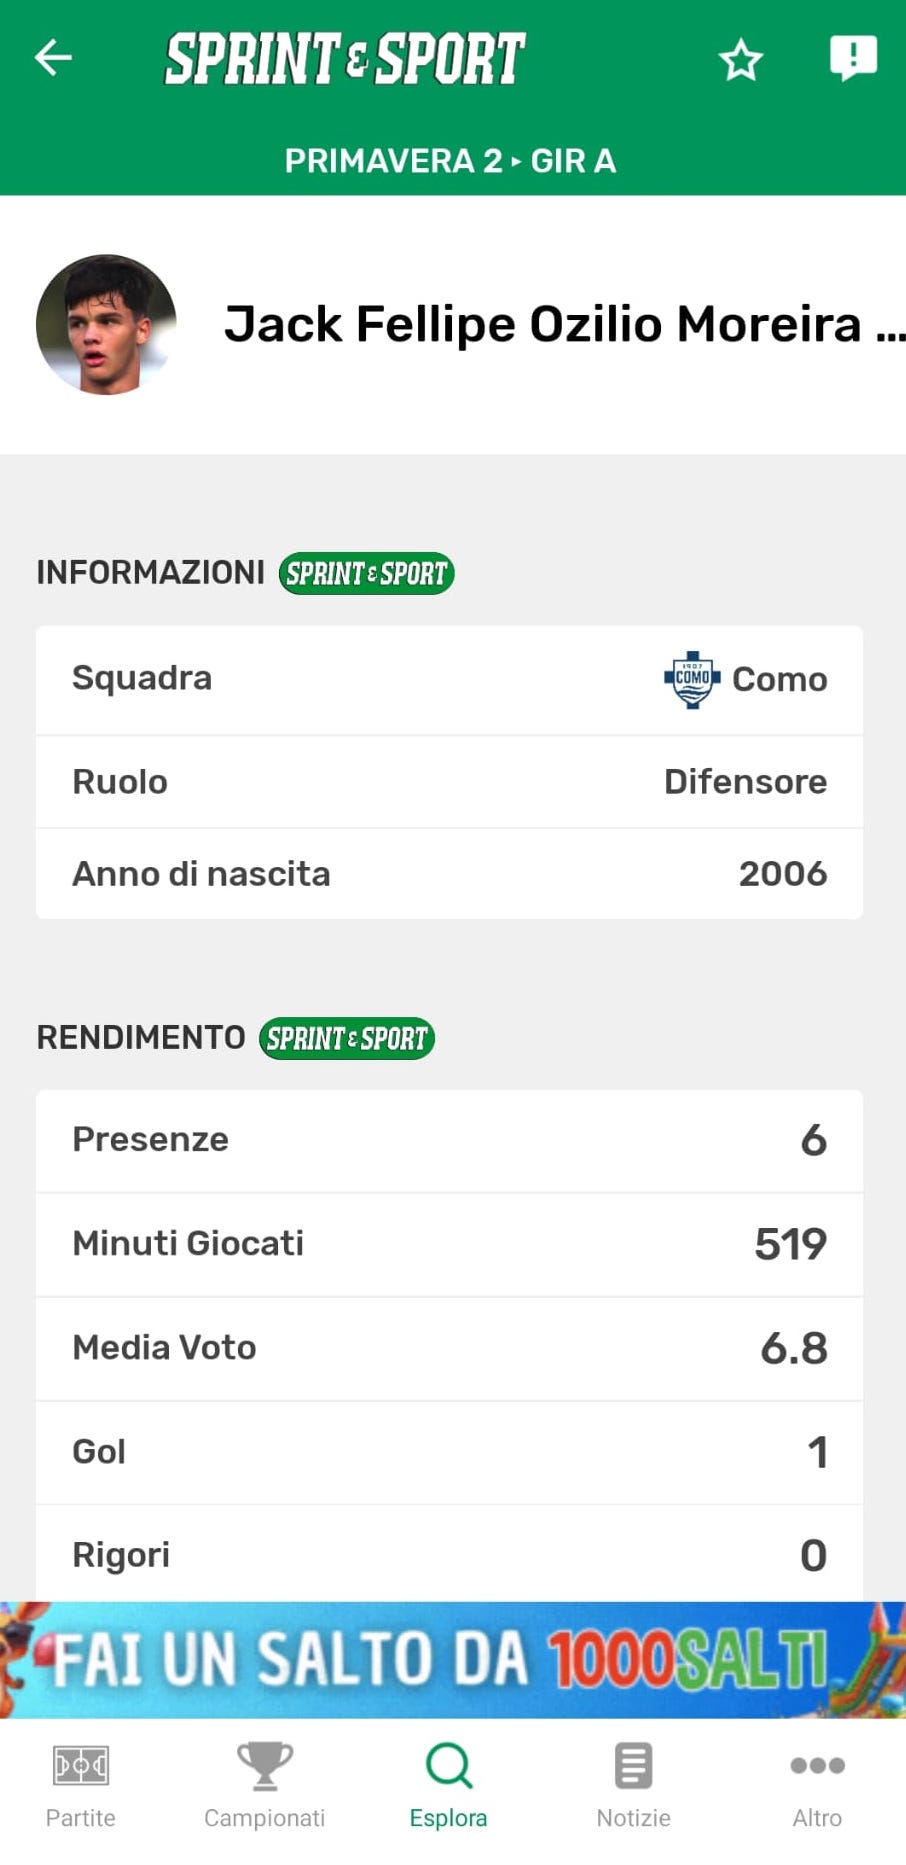Tap the Media Voto row
The image size is (906, 1865).
pos(449,1349)
